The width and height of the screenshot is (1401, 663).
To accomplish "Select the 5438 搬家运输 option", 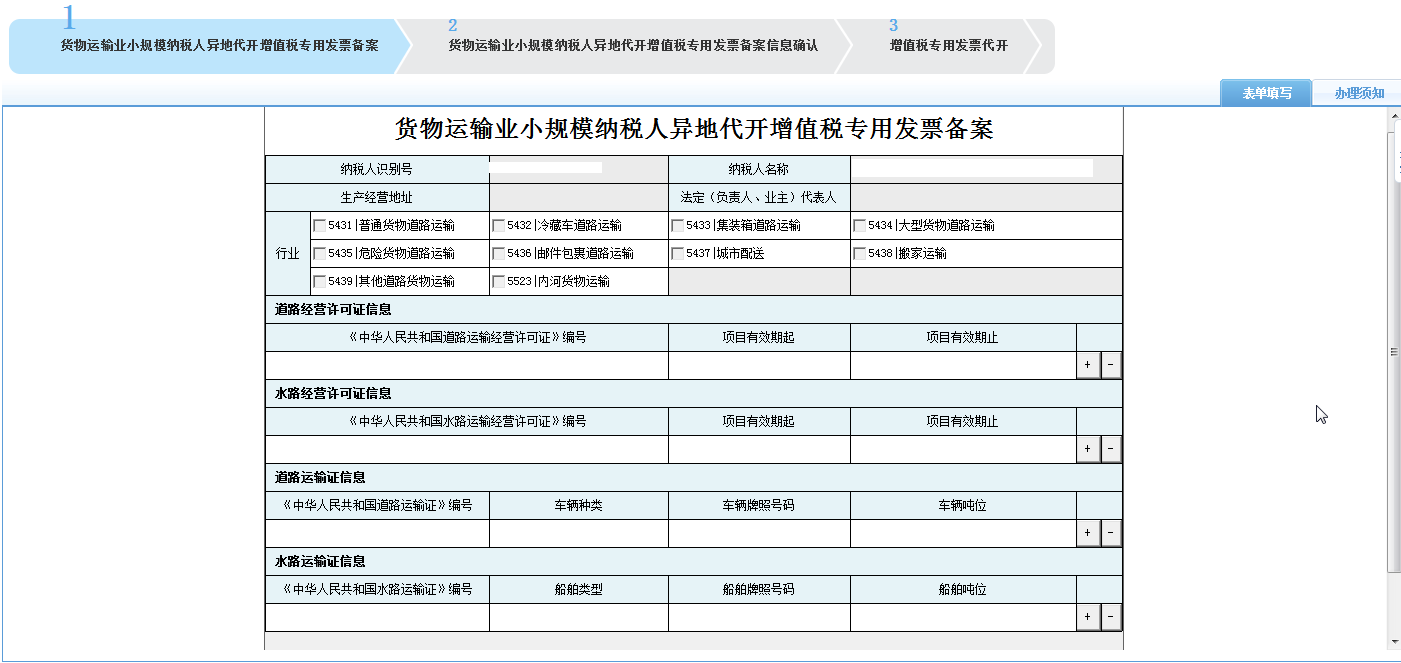I will pos(858,253).
